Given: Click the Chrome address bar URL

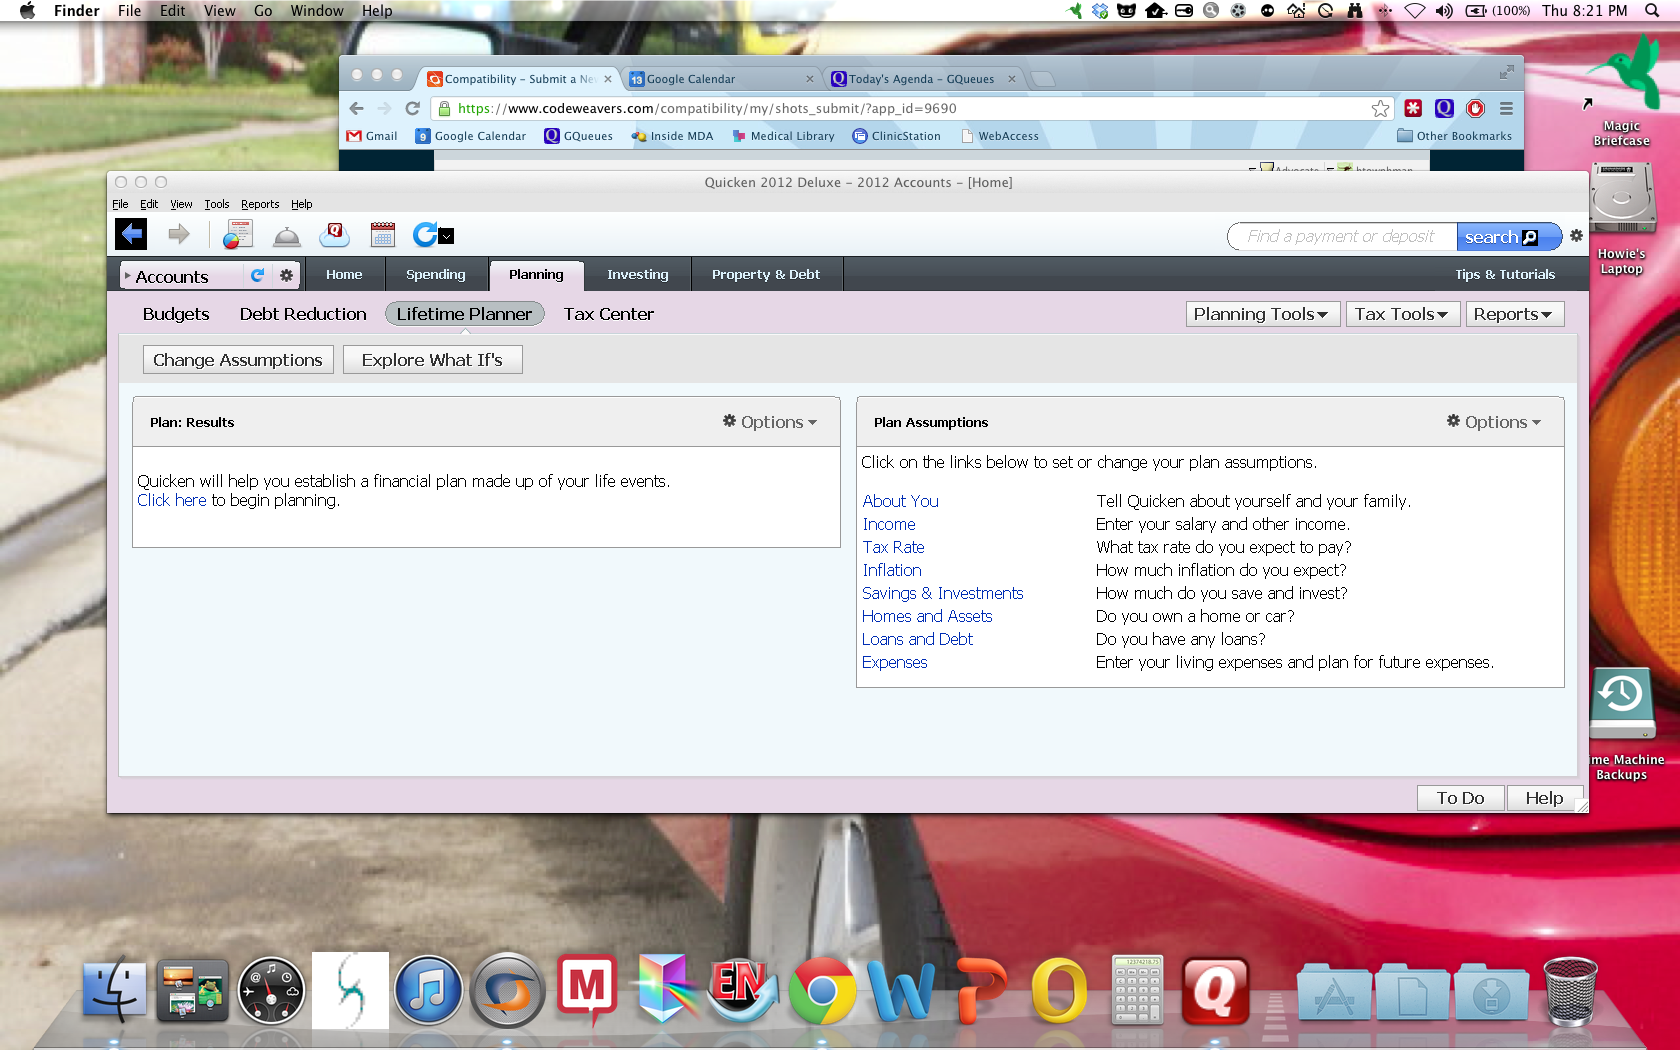Looking at the screenshot, I should click(x=706, y=108).
